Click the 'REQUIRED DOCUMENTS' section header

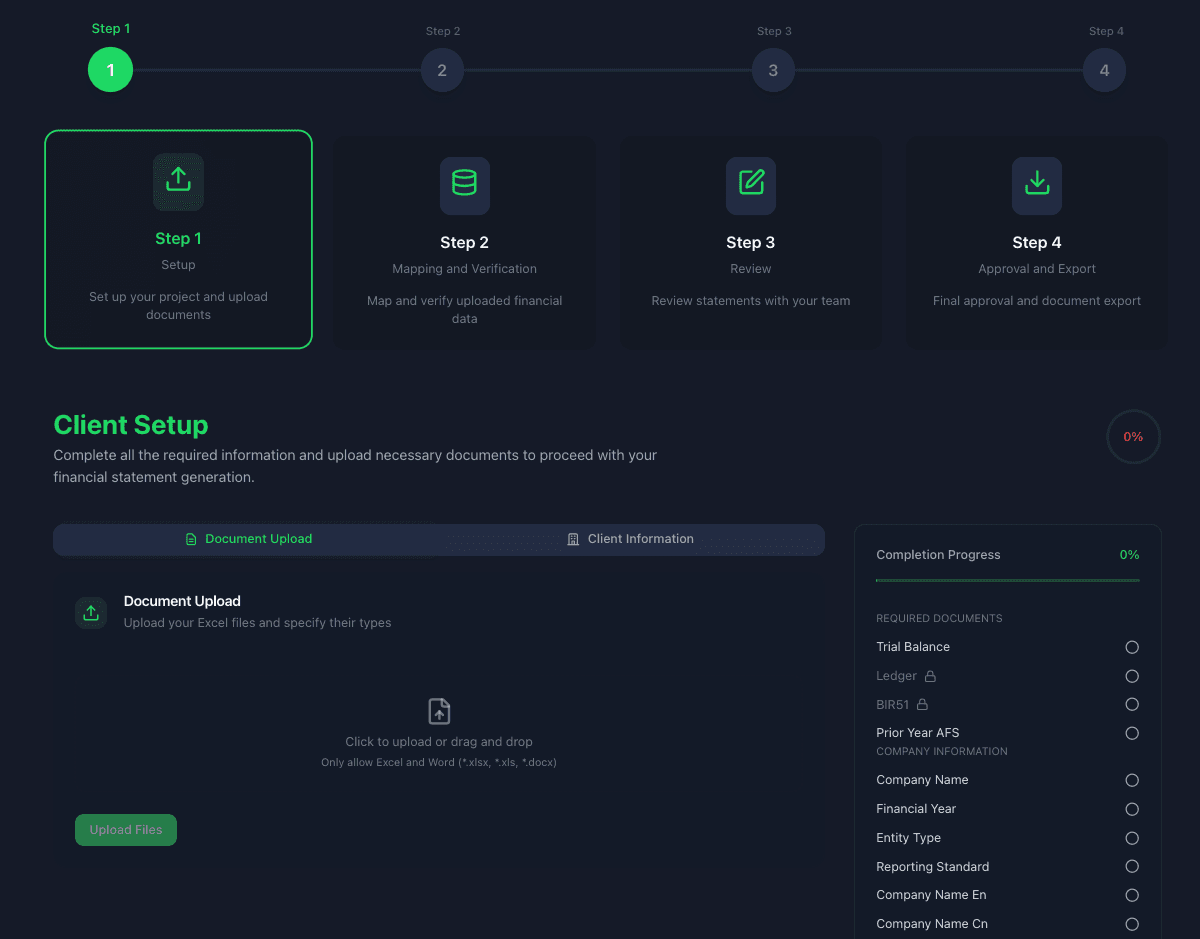coord(939,618)
